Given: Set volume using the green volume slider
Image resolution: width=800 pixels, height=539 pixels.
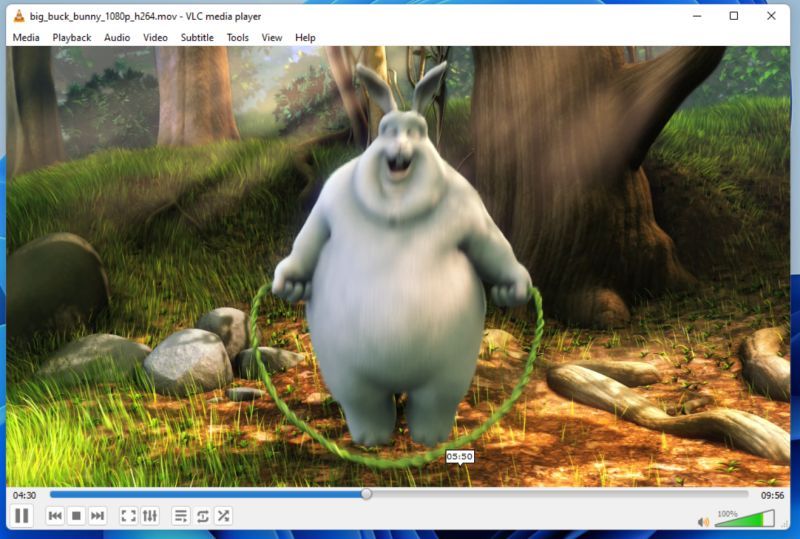Looking at the screenshot, I should click(744, 520).
